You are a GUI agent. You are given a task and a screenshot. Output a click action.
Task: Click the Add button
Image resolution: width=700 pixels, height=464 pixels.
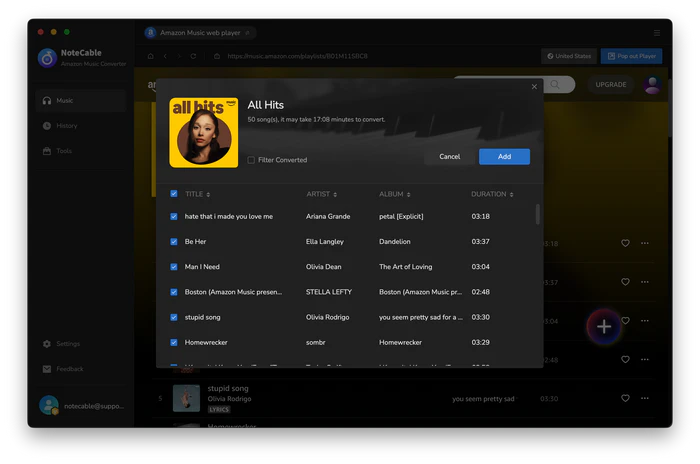(x=504, y=157)
